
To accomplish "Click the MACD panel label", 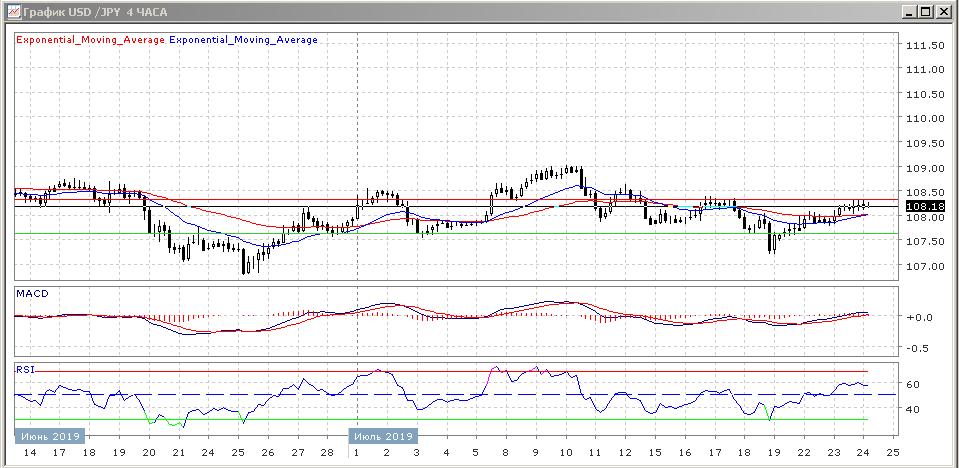I will click(x=32, y=294).
